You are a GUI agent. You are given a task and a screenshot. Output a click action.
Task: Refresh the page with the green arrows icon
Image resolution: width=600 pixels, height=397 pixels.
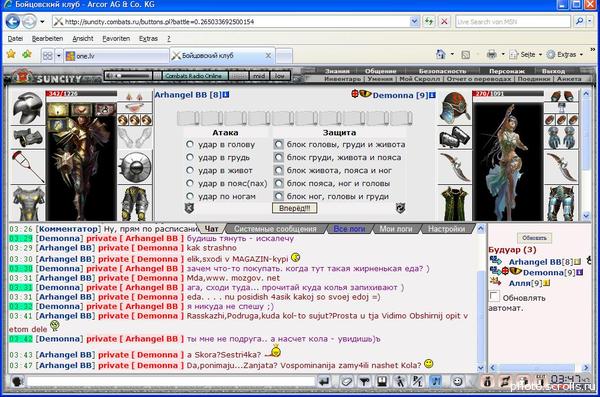(429, 21)
